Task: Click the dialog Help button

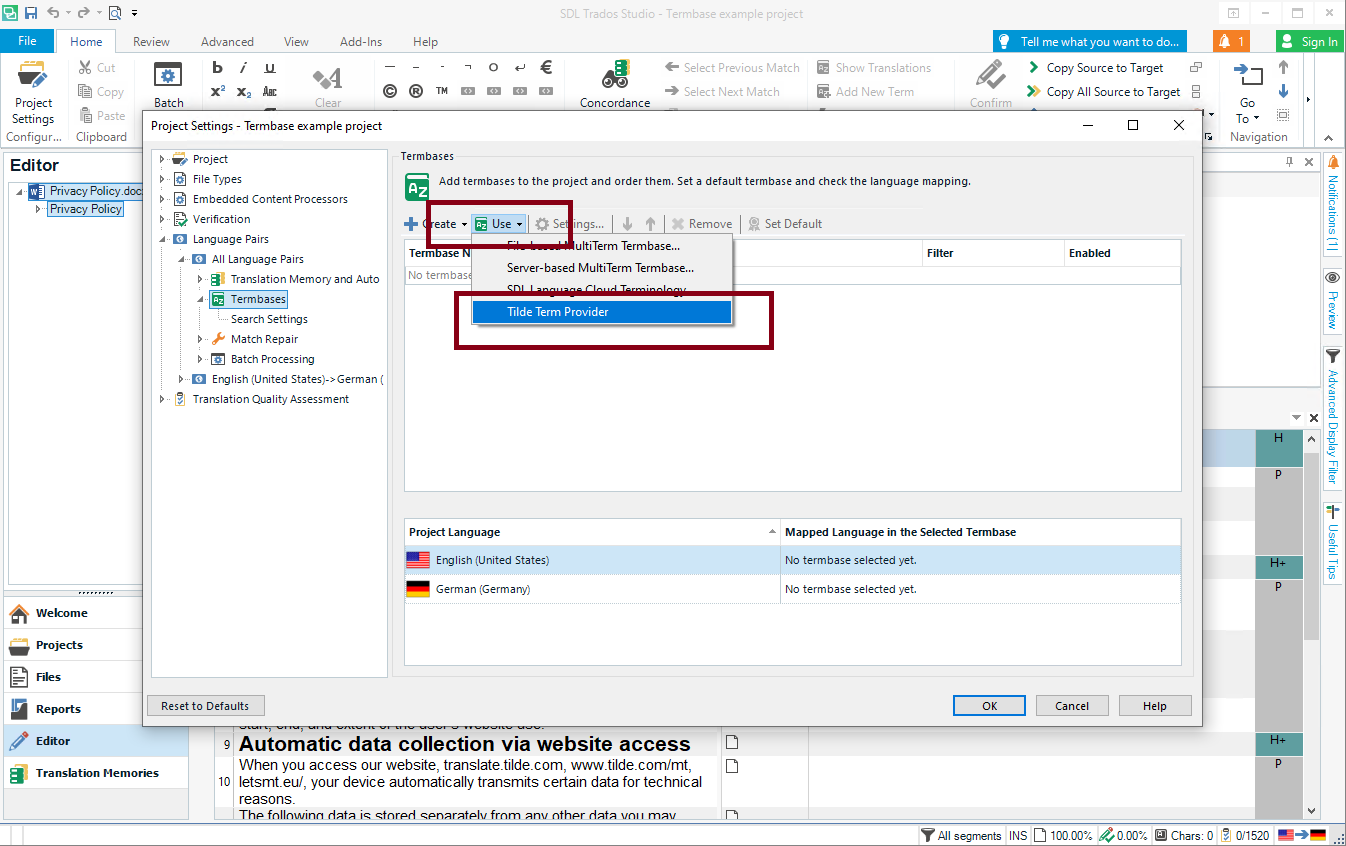Action: tap(1155, 706)
